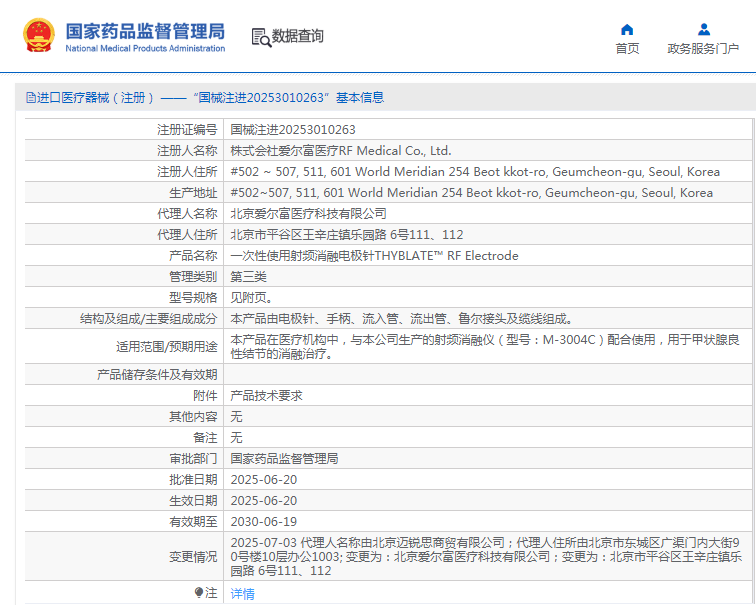Select 北京市平谷区王辛庄镇乐园路 address in 代理人住所 row
Screen dimensions: 756x605
coord(347,235)
